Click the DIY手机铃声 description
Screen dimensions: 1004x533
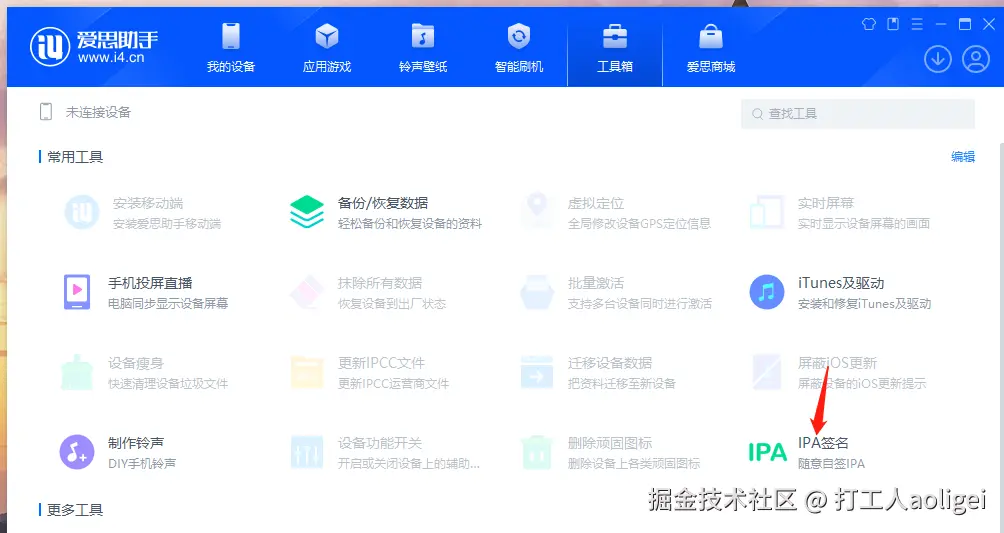[x=142, y=463]
